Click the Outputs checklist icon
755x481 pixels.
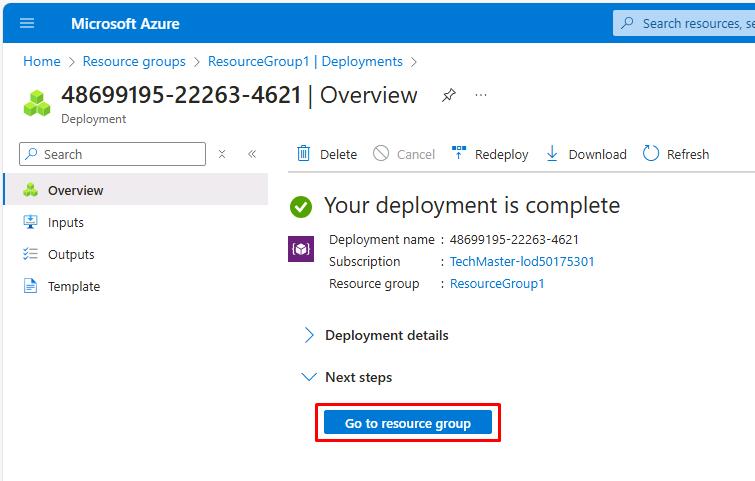click(x=30, y=254)
